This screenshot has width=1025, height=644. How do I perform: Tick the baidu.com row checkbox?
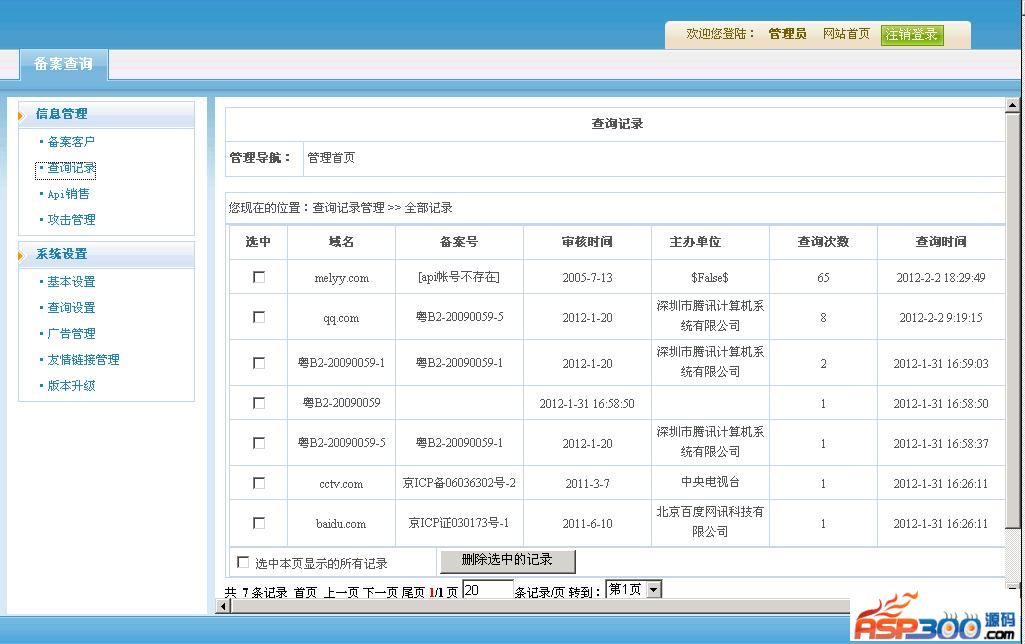point(259,522)
